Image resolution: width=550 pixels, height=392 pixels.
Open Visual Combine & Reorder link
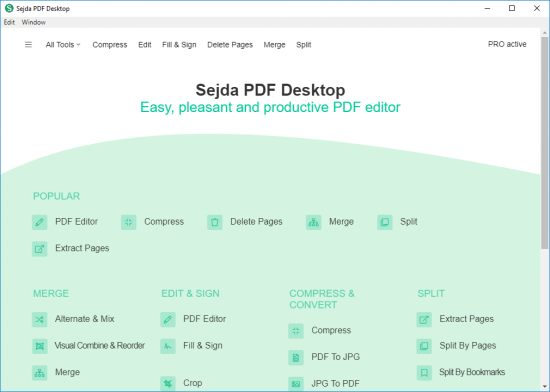pyautogui.click(x=100, y=345)
